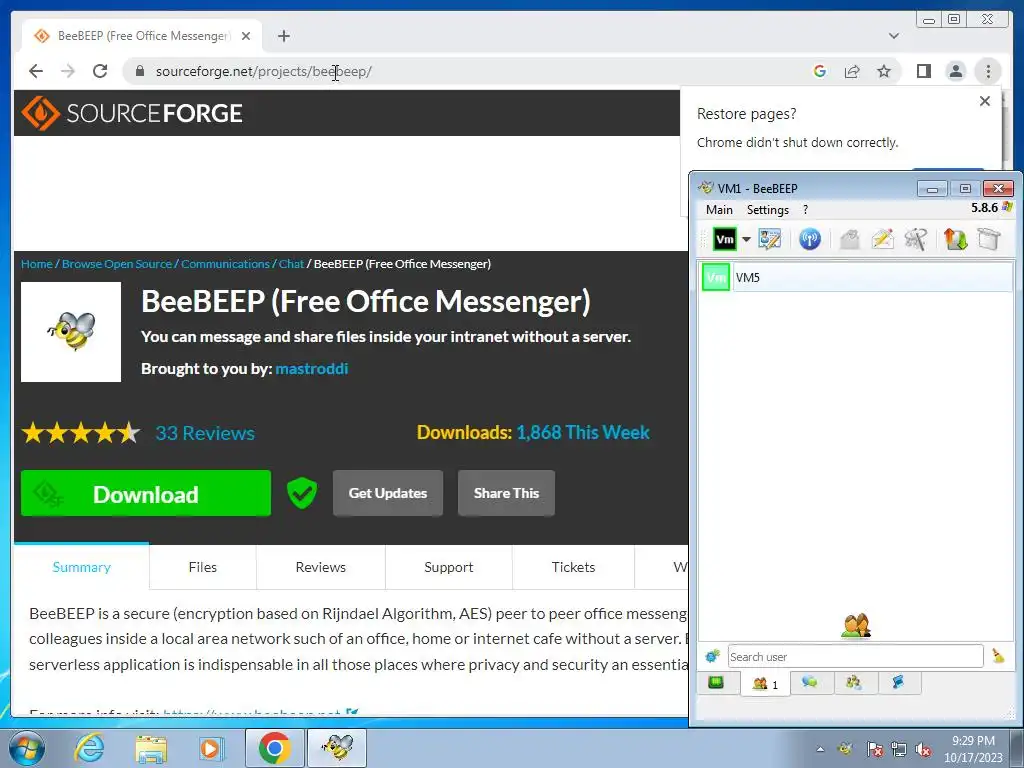Screen dimensions: 1024x768
Task: Switch to the users tab showing 1
Action: pos(765,684)
